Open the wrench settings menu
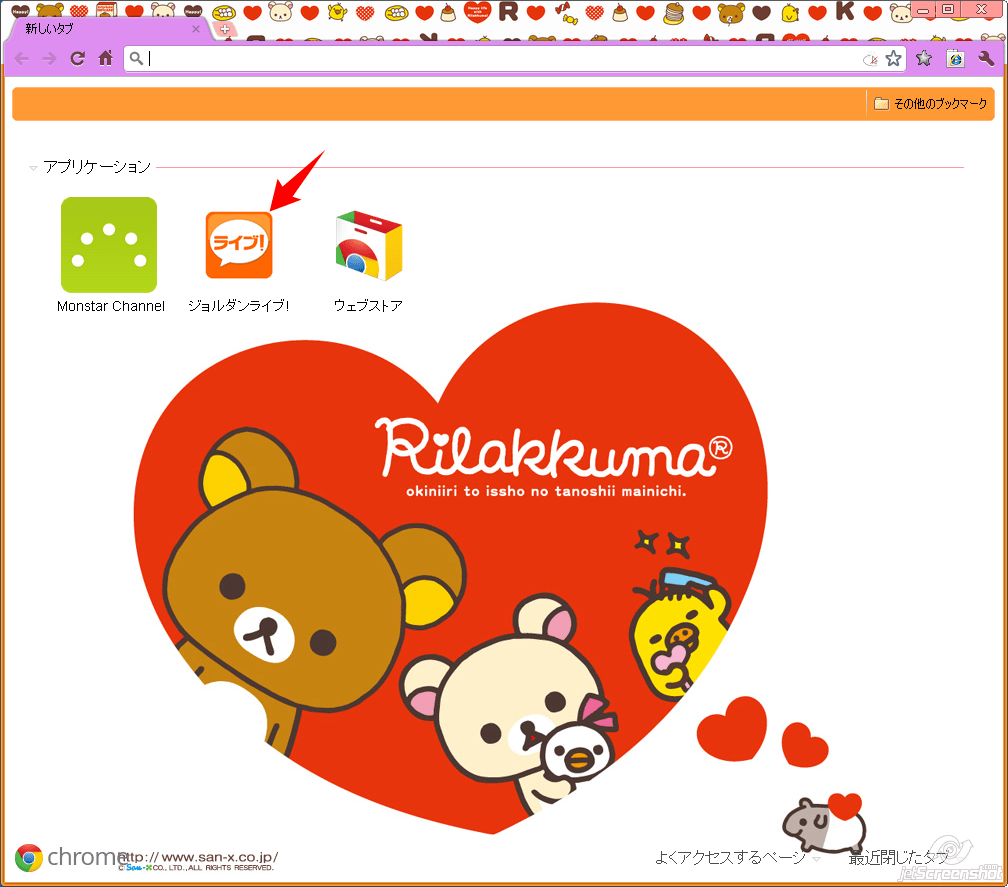1008x887 pixels. click(985, 58)
